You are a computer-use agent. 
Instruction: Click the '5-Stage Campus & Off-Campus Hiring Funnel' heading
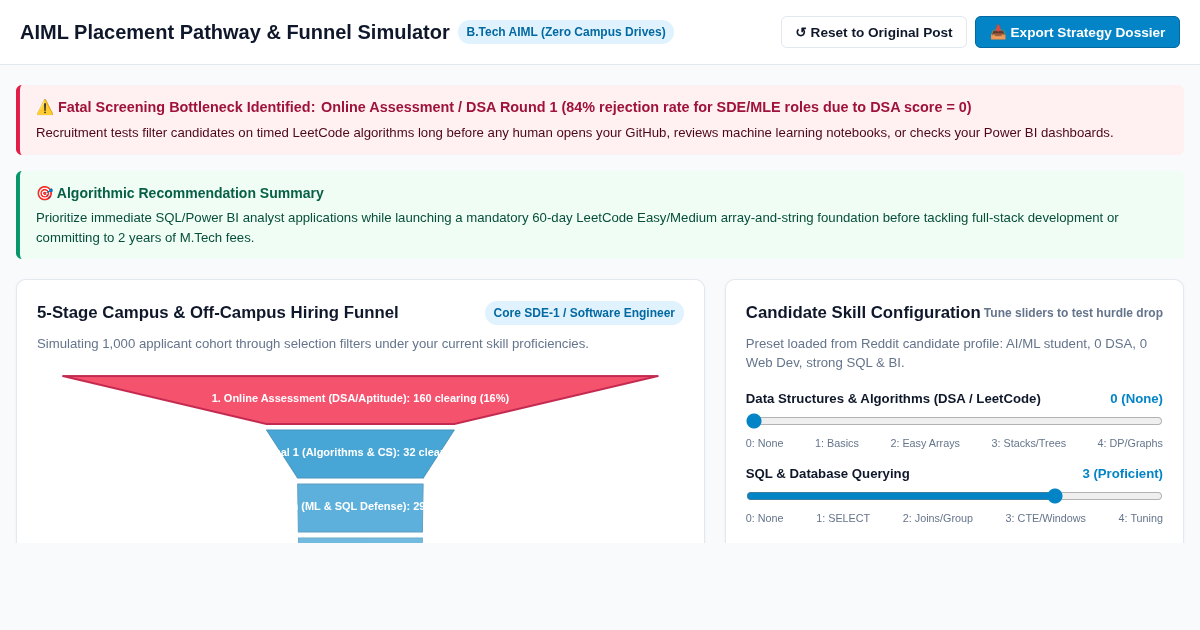pyautogui.click(x=218, y=313)
